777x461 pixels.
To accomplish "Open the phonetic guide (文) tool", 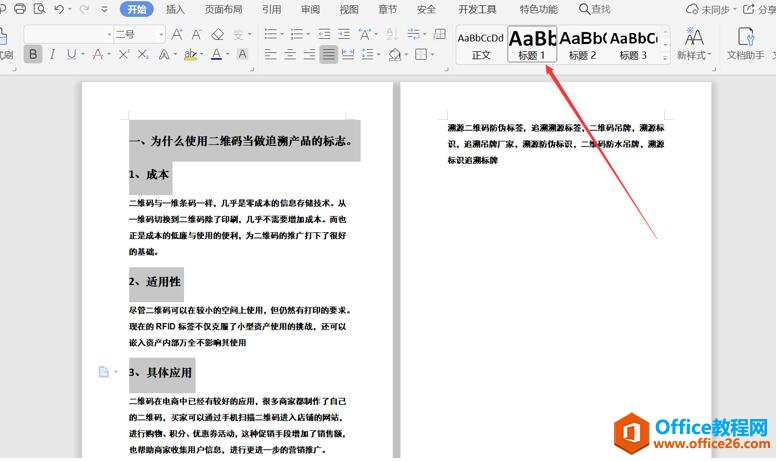I will (x=239, y=34).
